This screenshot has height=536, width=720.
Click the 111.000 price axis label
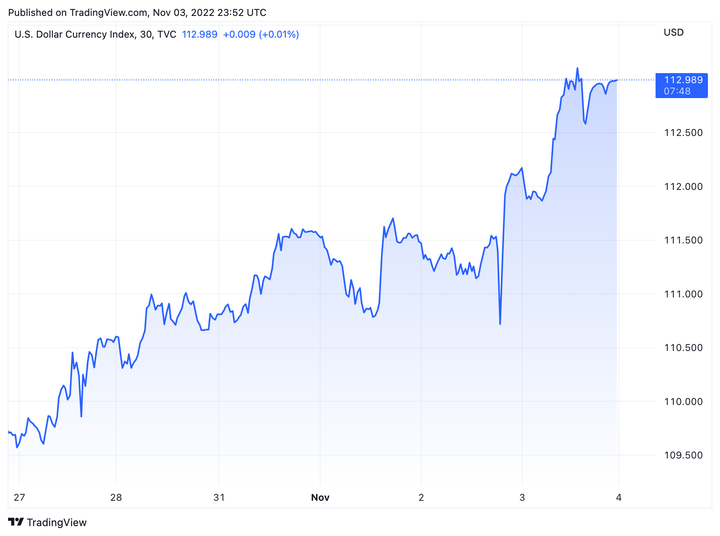tap(681, 294)
